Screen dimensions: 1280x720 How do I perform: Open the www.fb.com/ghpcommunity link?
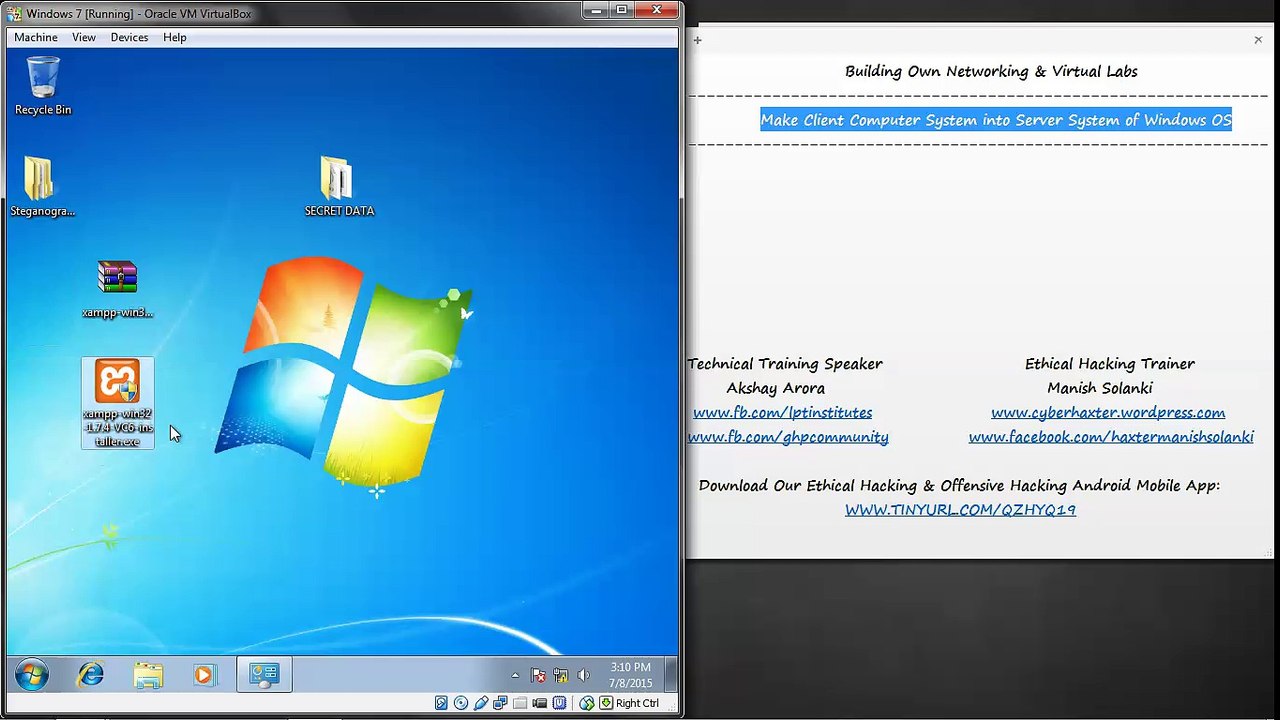point(788,437)
